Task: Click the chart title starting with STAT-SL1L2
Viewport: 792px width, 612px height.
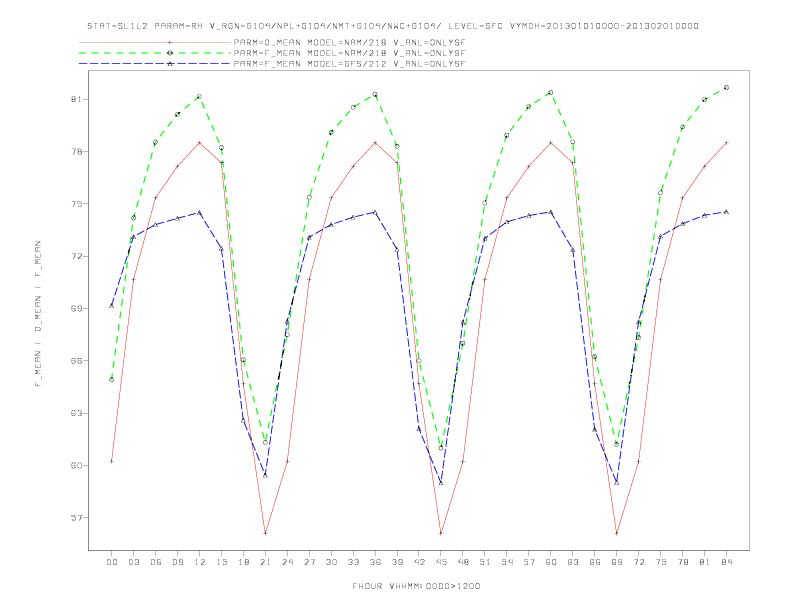Action: (x=392, y=26)
